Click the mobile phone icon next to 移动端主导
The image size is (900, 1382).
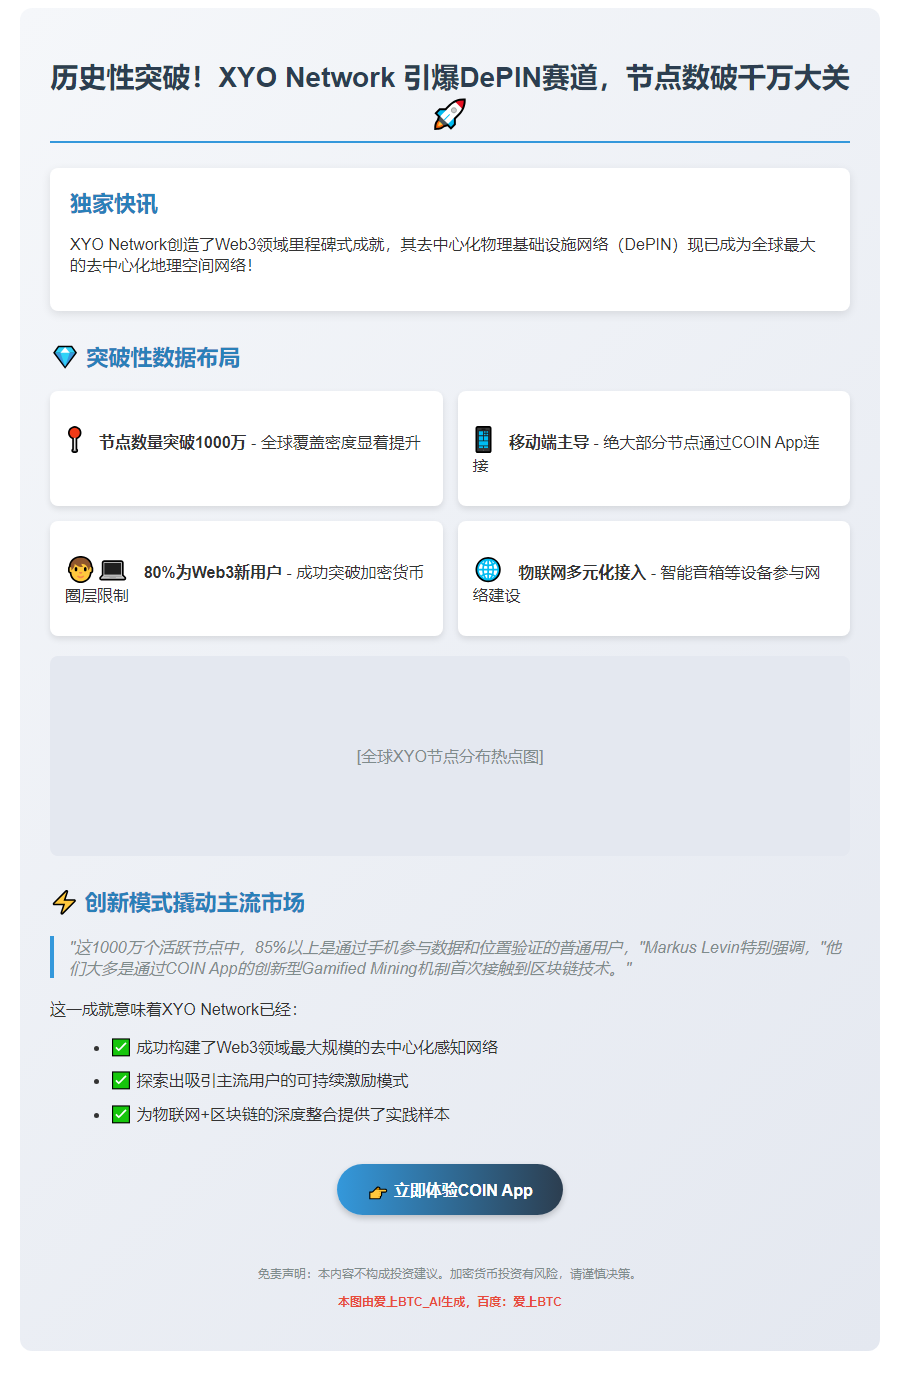(x=483, y=439)
